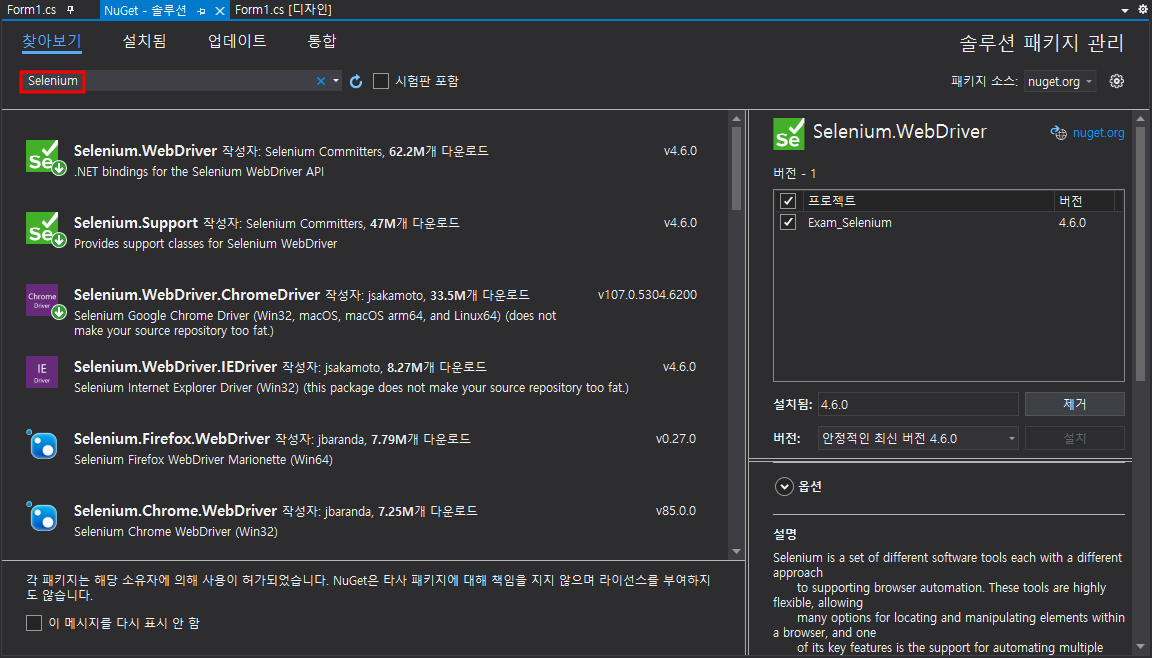Select Selenium.Firefox.WebDriver package row
The image size is (1152, 658).
(x=365, y=448)
